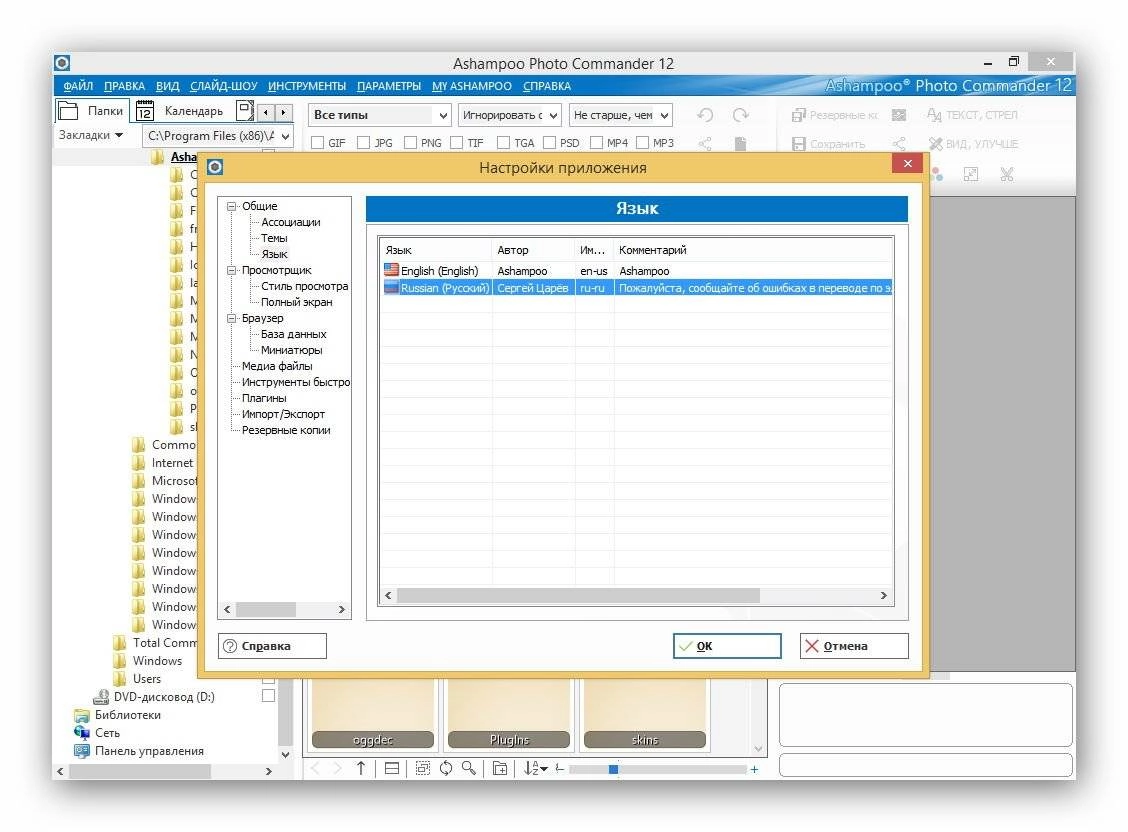Click the share icon right of Сохранить

899,144
